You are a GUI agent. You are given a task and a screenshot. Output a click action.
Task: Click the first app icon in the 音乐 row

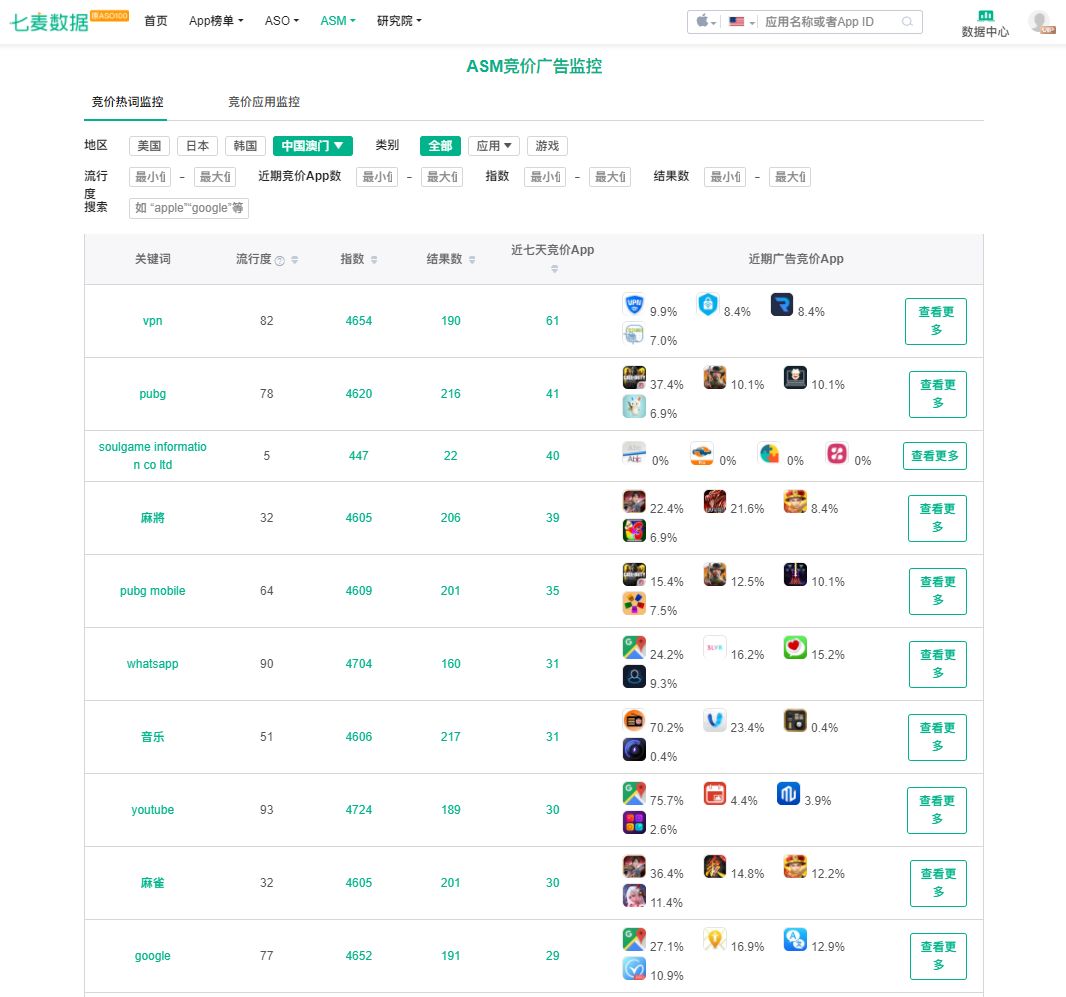(x=634, y=721)
